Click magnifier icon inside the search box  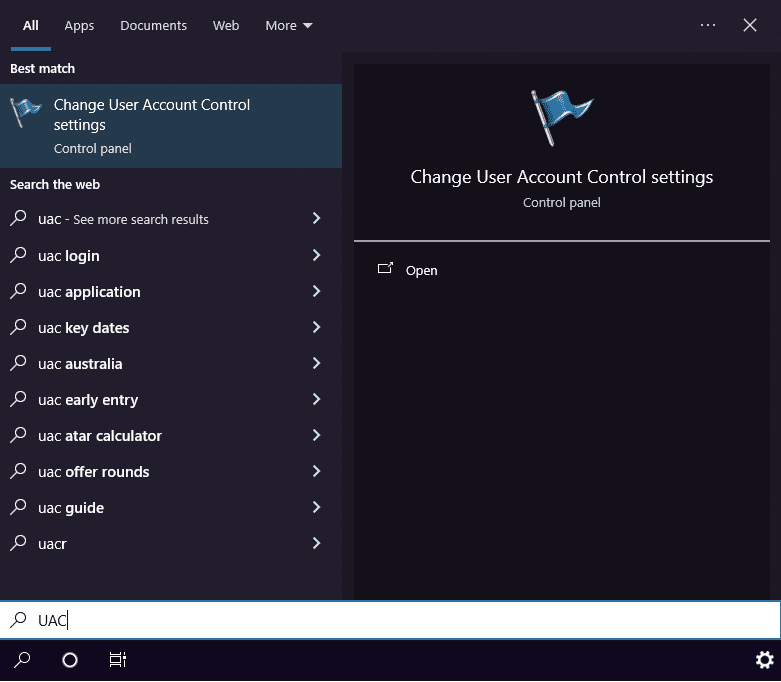click(18, 619)
